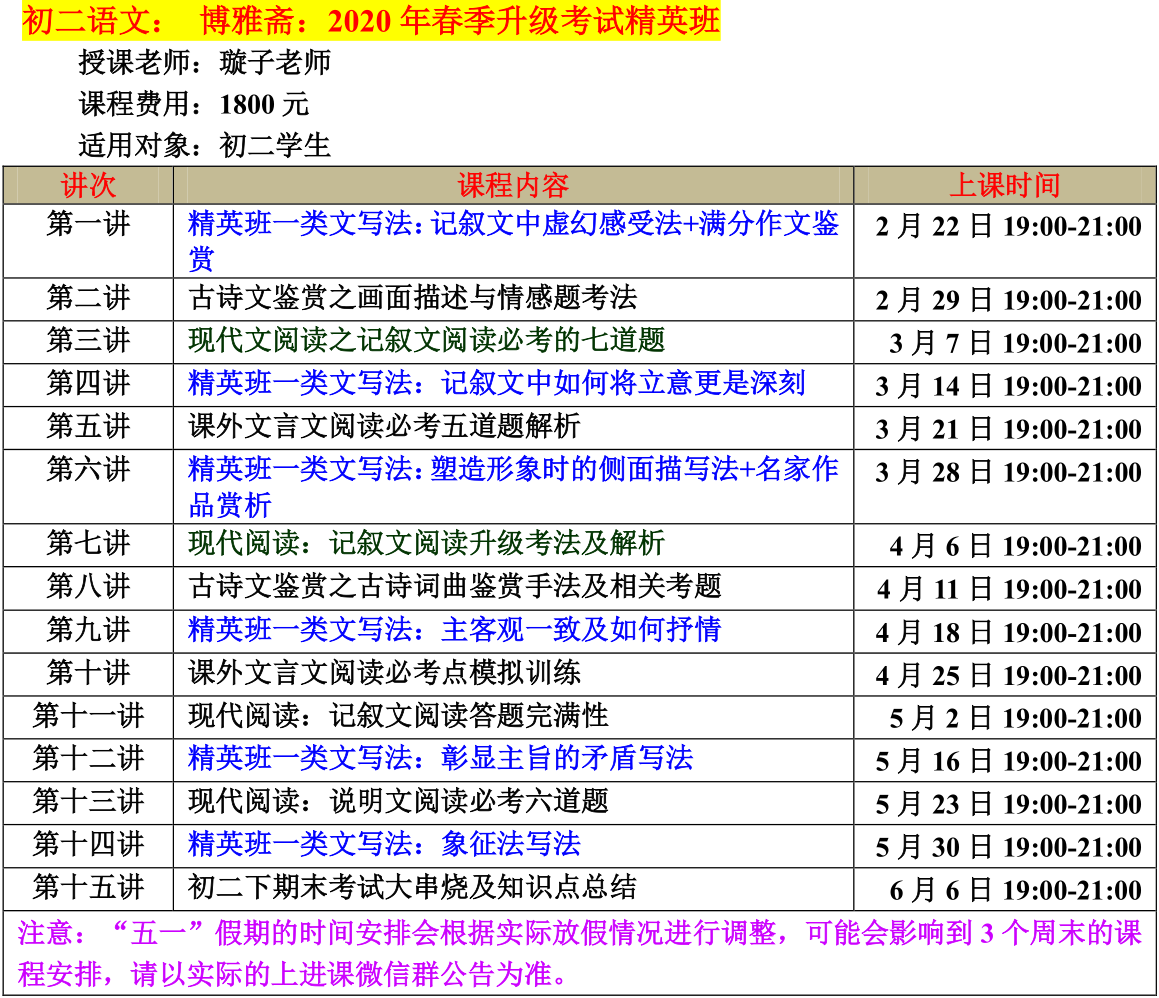Click the yellow-highlighted course title heading
This screenshot has height=998, width=1159.
pos(370,21)
